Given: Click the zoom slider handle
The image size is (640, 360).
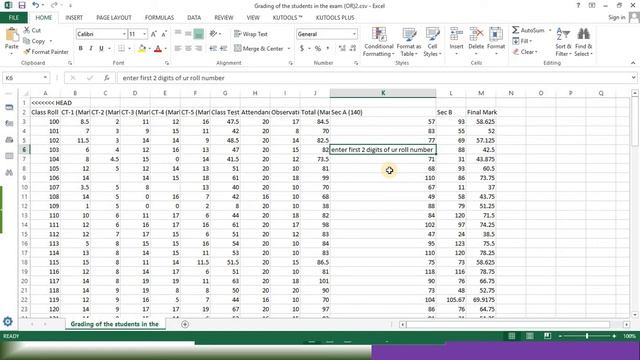Looking at the screenshot, I should [587, 336].
